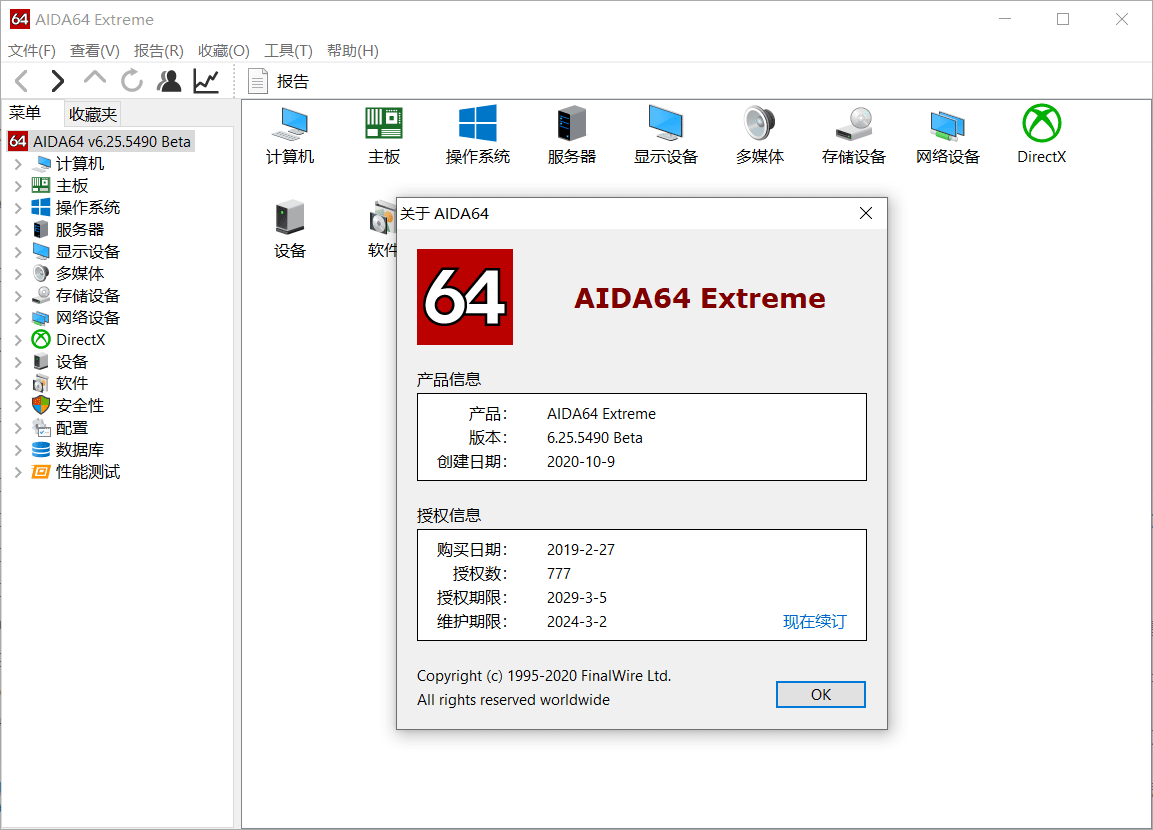Expand the 服务器 tree node chevron

pos(18,230)
